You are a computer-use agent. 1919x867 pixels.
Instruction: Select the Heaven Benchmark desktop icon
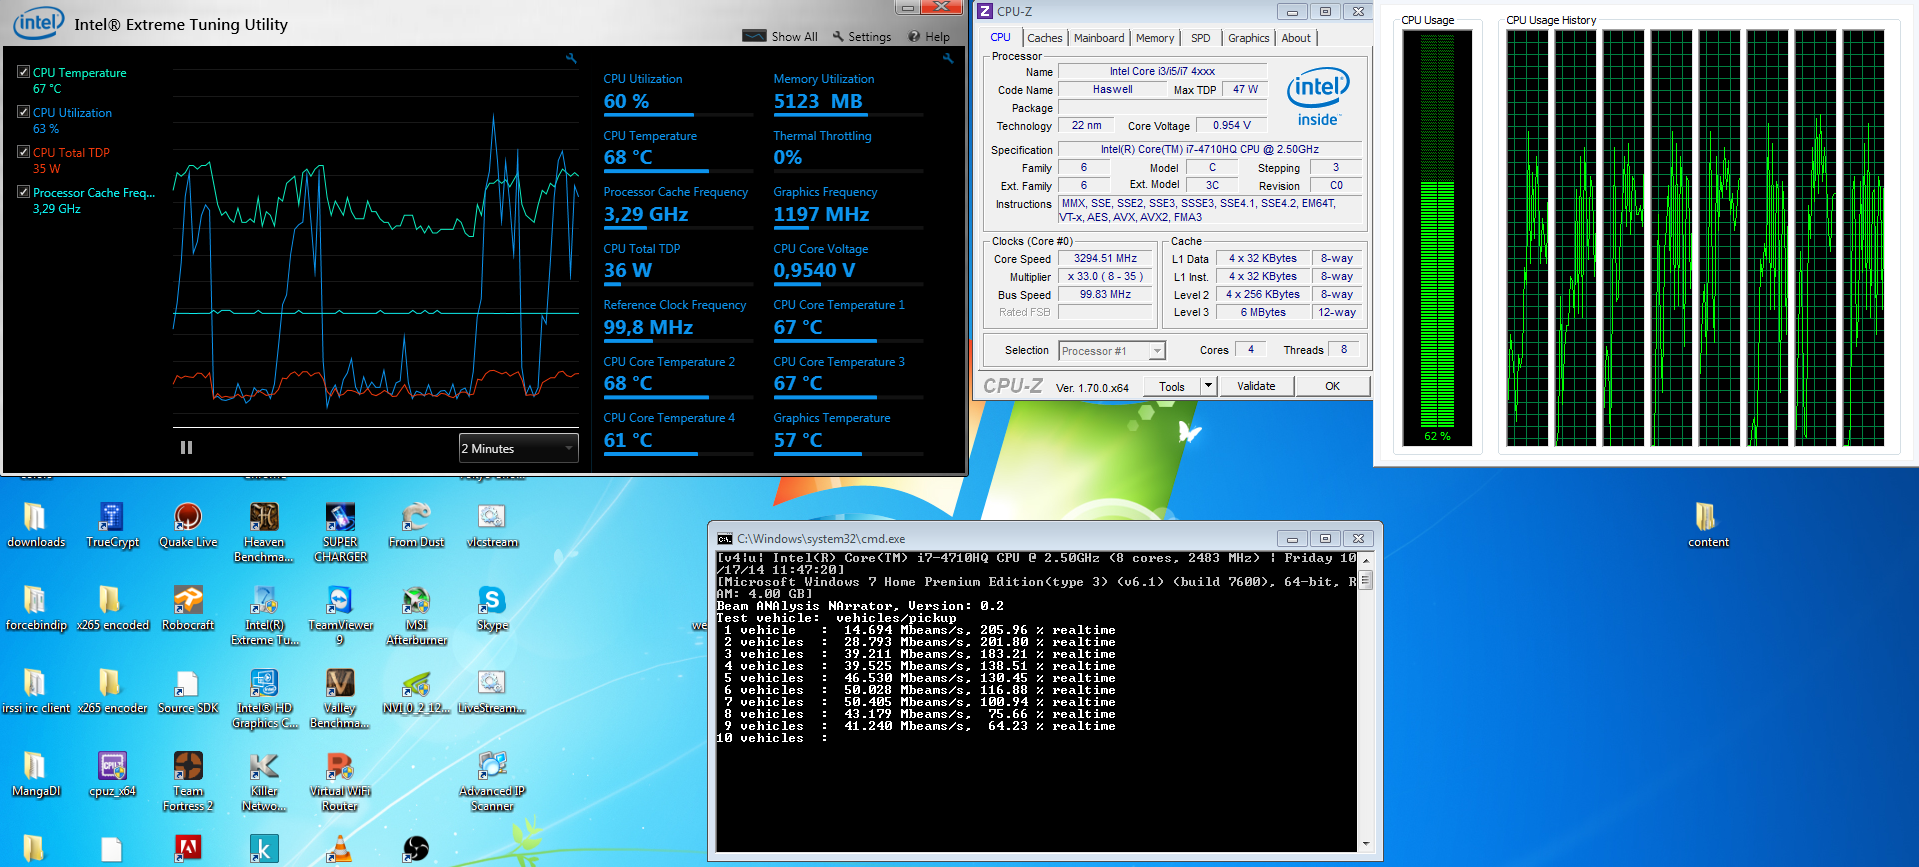(264, 533)
